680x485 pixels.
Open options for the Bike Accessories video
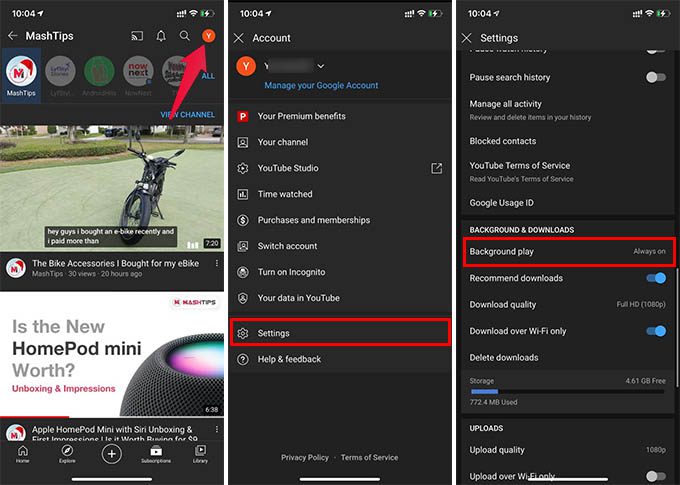[x=216, y=263]
